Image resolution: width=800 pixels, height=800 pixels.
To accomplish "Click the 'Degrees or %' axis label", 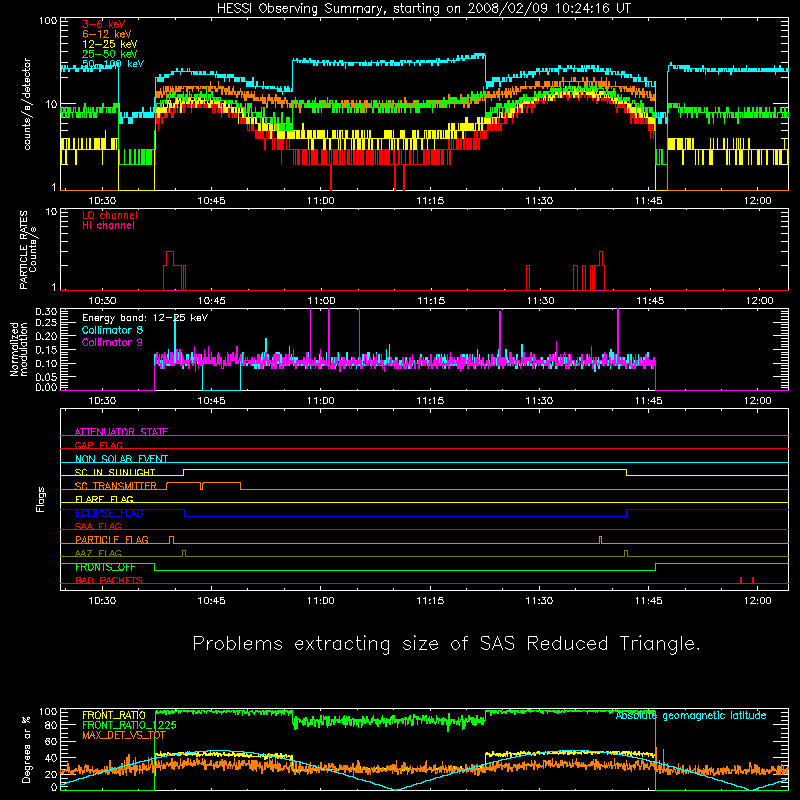I will click(27, 749).
